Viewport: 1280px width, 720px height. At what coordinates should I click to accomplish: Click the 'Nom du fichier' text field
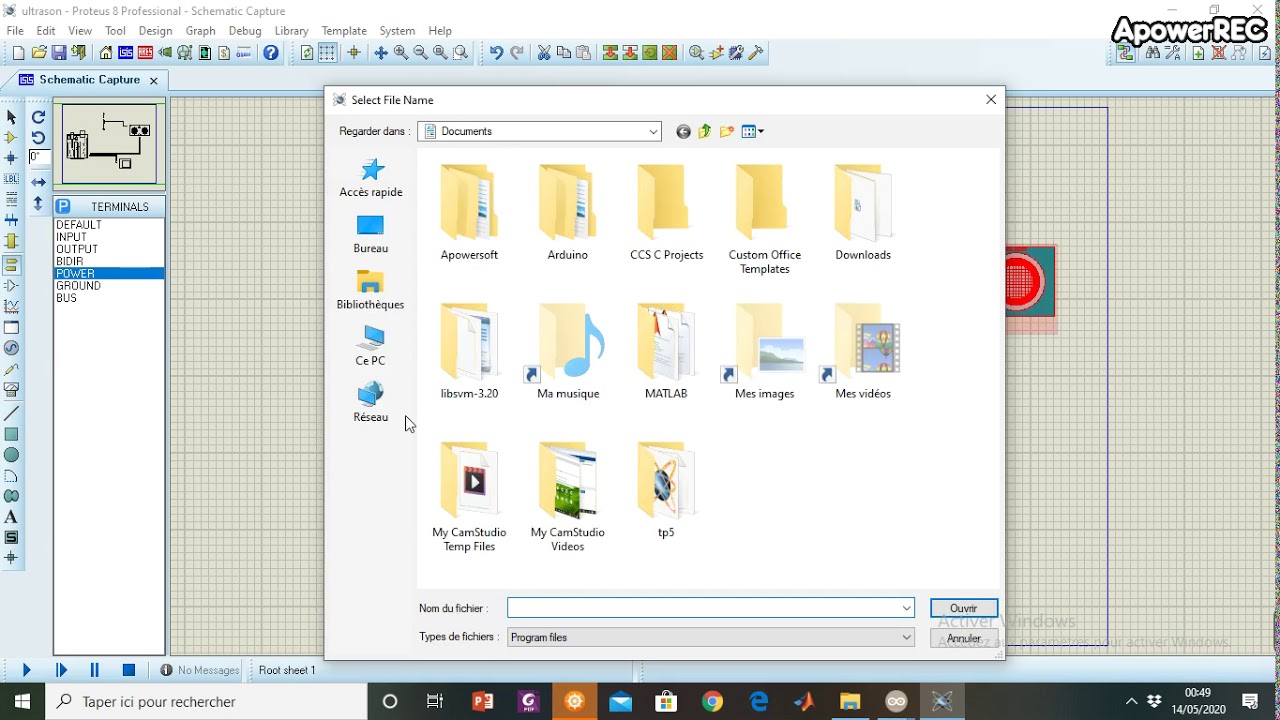[704, 608]
